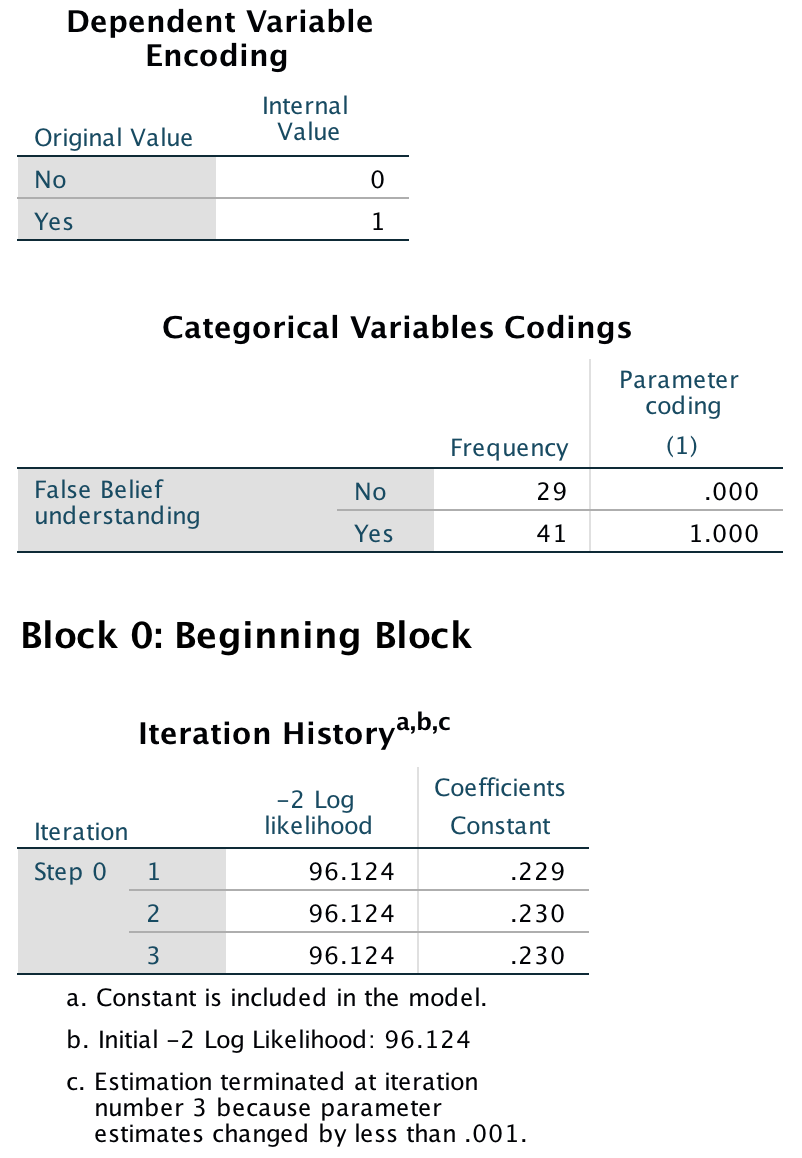Click footnote b on Initial -2 Log Likelihood
Screen dimensions: 802x1158
(x=268, y=1040)
